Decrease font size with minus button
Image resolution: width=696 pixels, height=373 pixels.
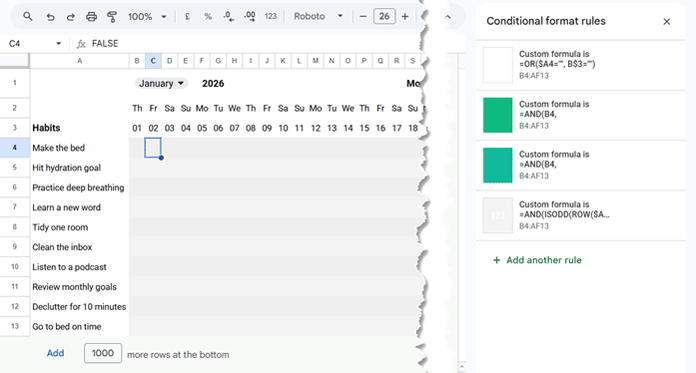click(363, 17)
